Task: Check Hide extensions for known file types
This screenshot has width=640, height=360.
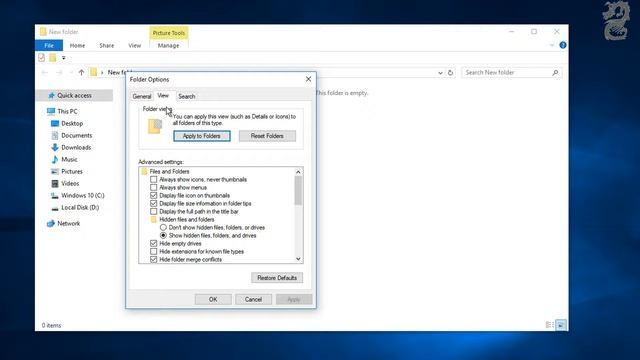Action: point(153,252)
